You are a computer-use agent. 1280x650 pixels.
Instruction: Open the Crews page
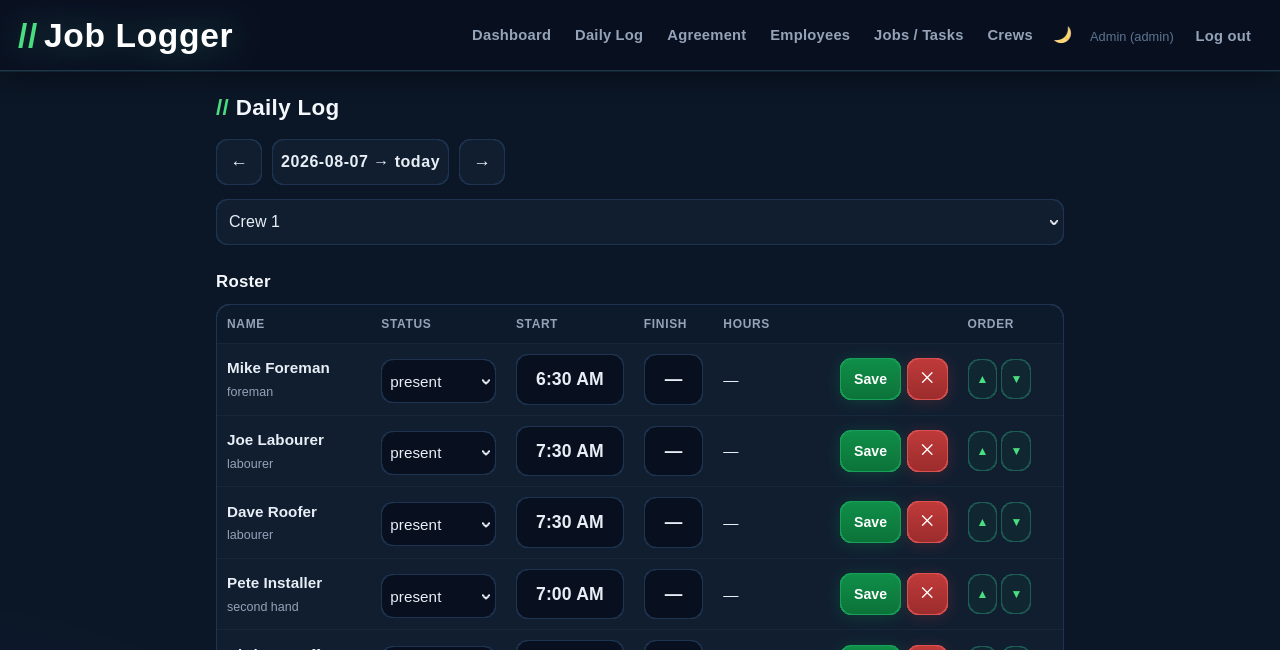(1010, 35)
